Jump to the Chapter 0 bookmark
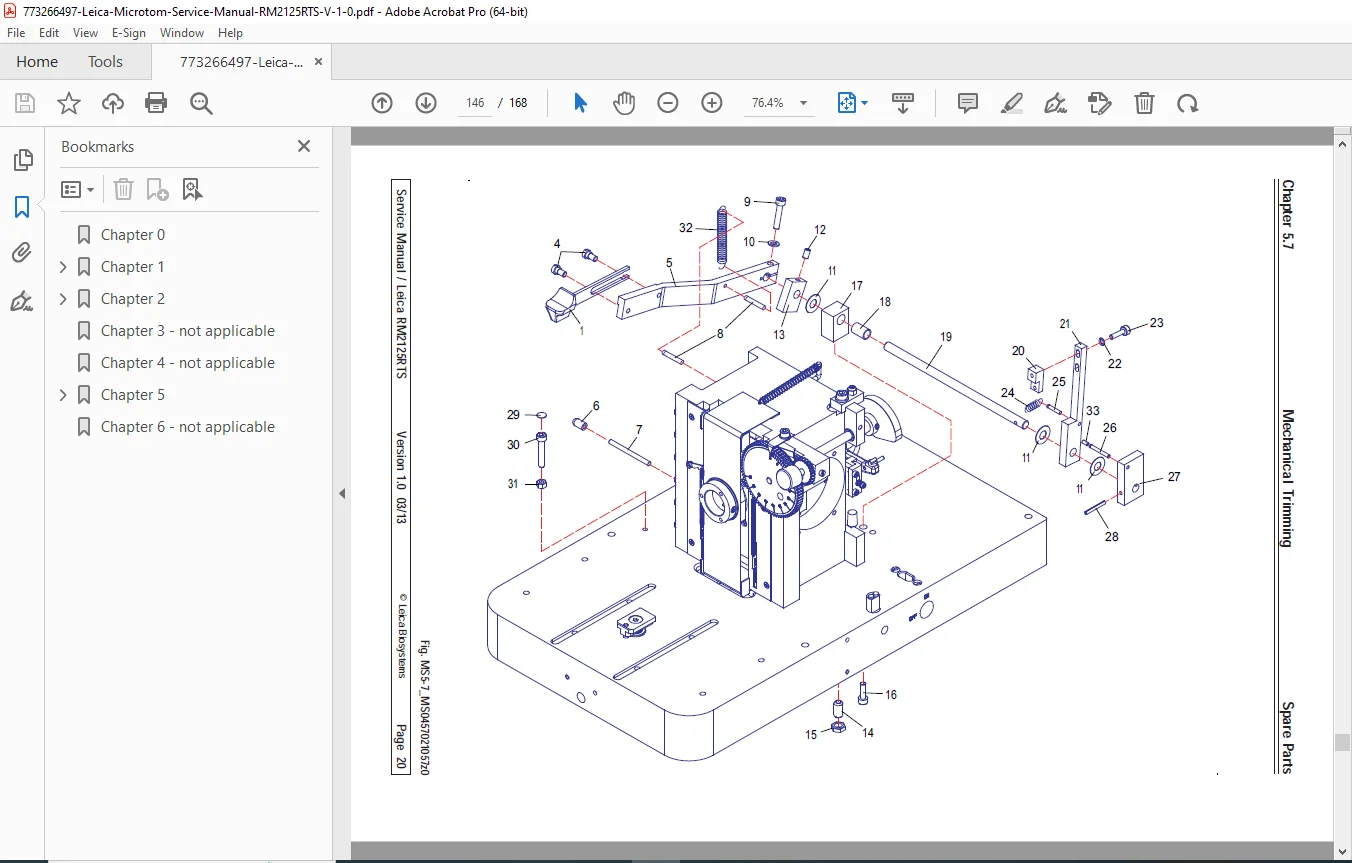This screenshot has width=1352, height=863. pyautogui.click(x=133, y=235)
